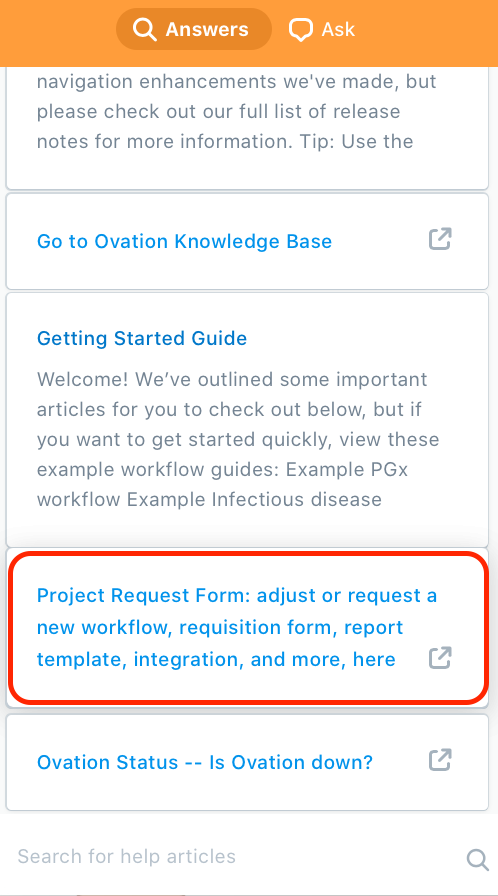
Task: Click the Welcome description under Getting Started Guide
Action: 238,439
